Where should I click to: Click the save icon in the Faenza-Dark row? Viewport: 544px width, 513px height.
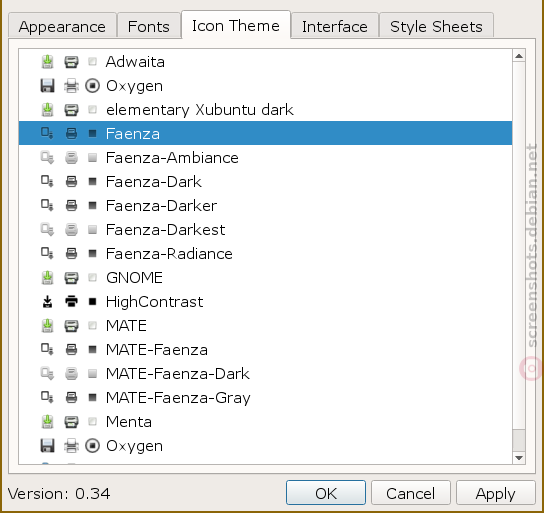[47, 181]
